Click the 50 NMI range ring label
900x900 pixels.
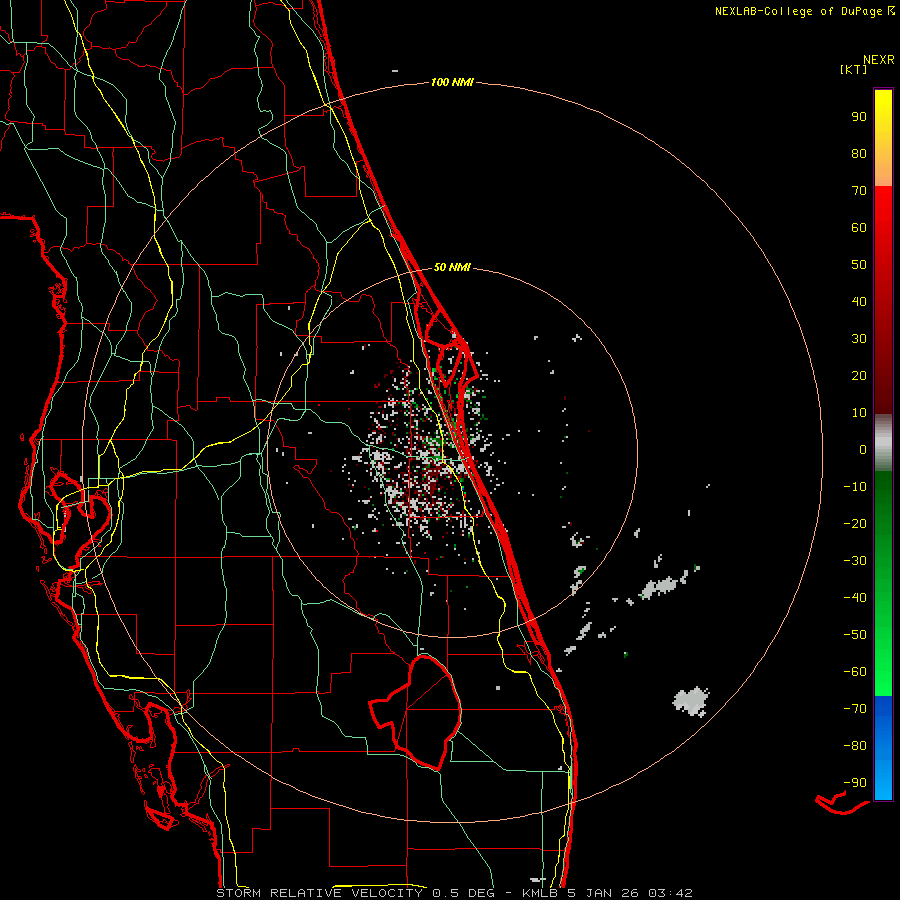(x=452, y=267)
